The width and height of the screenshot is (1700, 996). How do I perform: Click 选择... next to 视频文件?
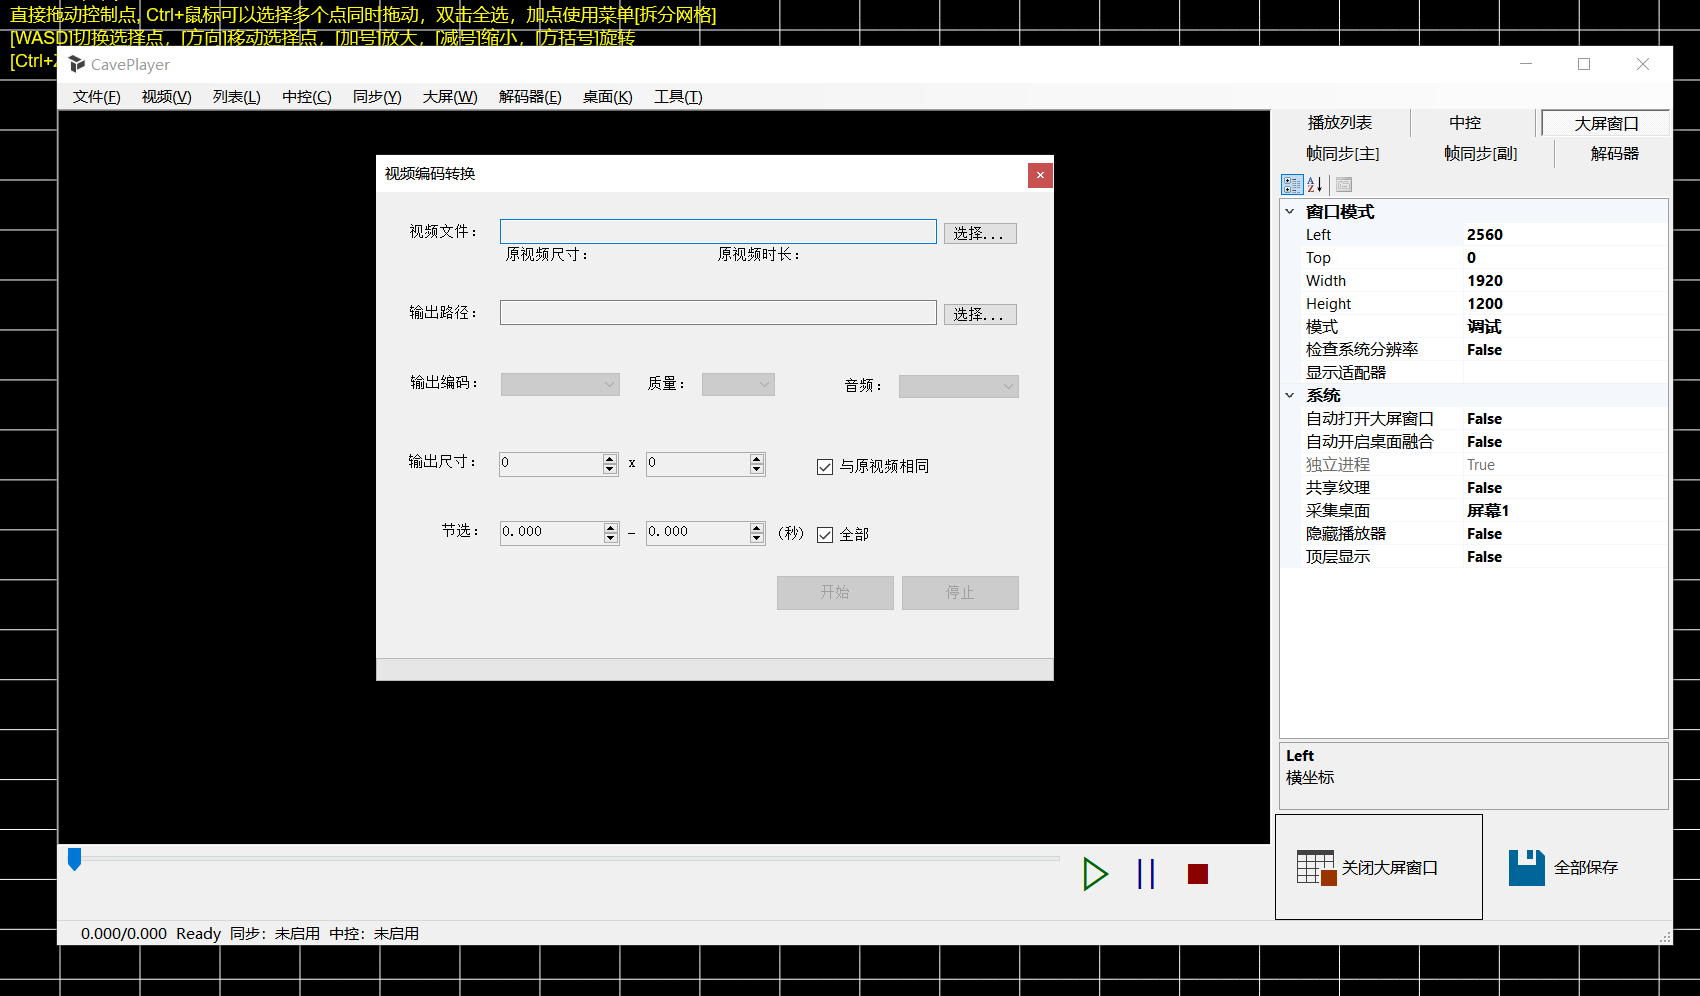point(979,232)
